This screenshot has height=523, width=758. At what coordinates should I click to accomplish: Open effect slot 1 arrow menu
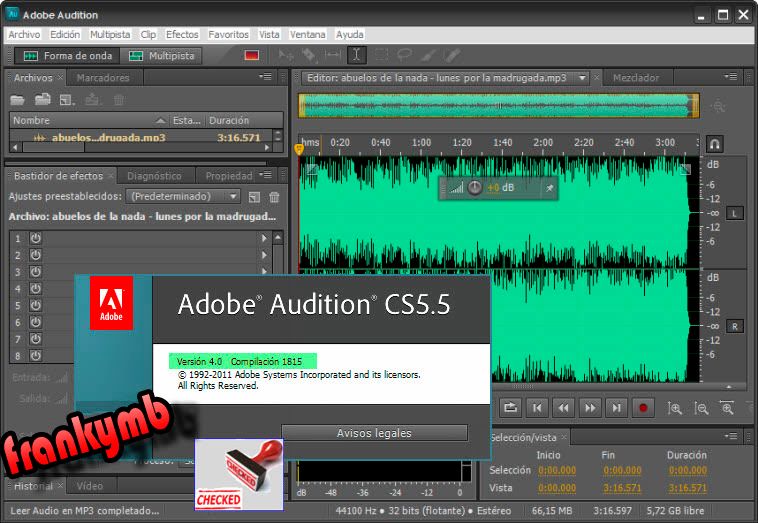pyautogui.click(x=264, y=238)
